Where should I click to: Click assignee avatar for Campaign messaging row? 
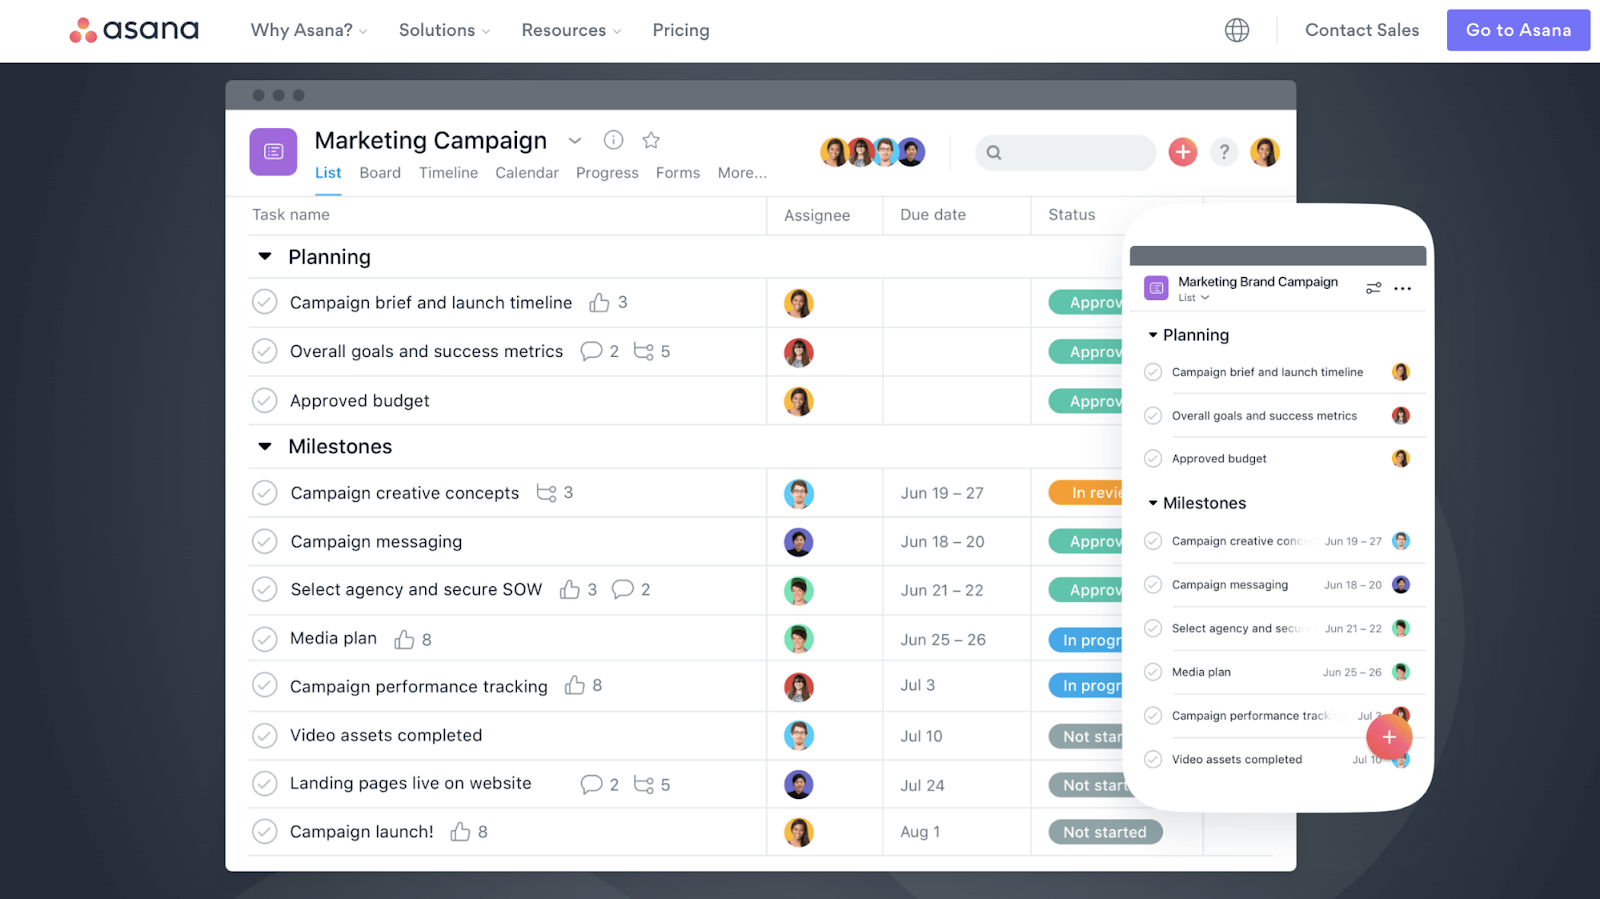click(x=798, y=542)
